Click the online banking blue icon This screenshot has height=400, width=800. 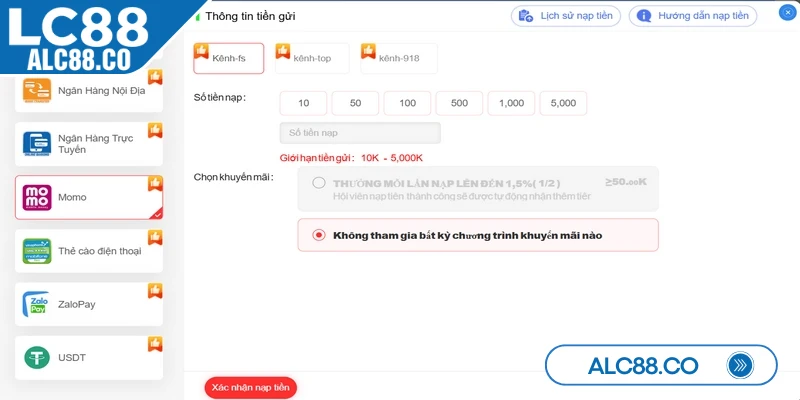(x=37, y=144)
